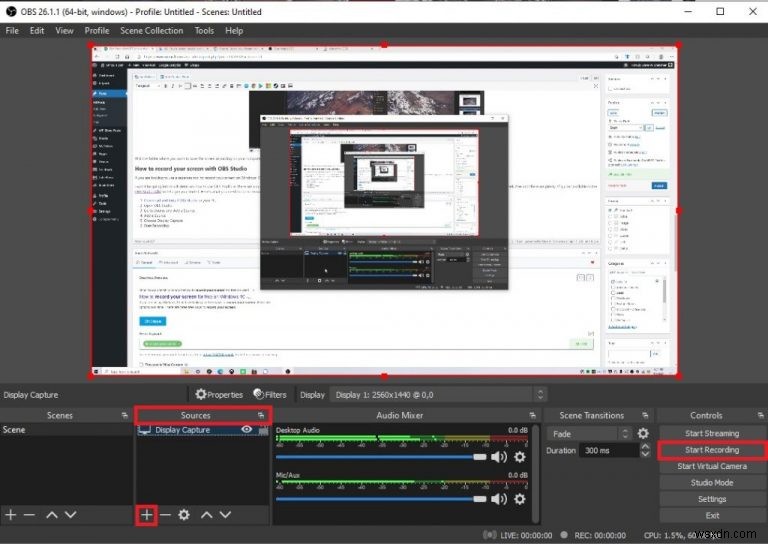Open source Properties button
Screen dimensions: 768x544
pyautogui.click(x=218, y=395)
